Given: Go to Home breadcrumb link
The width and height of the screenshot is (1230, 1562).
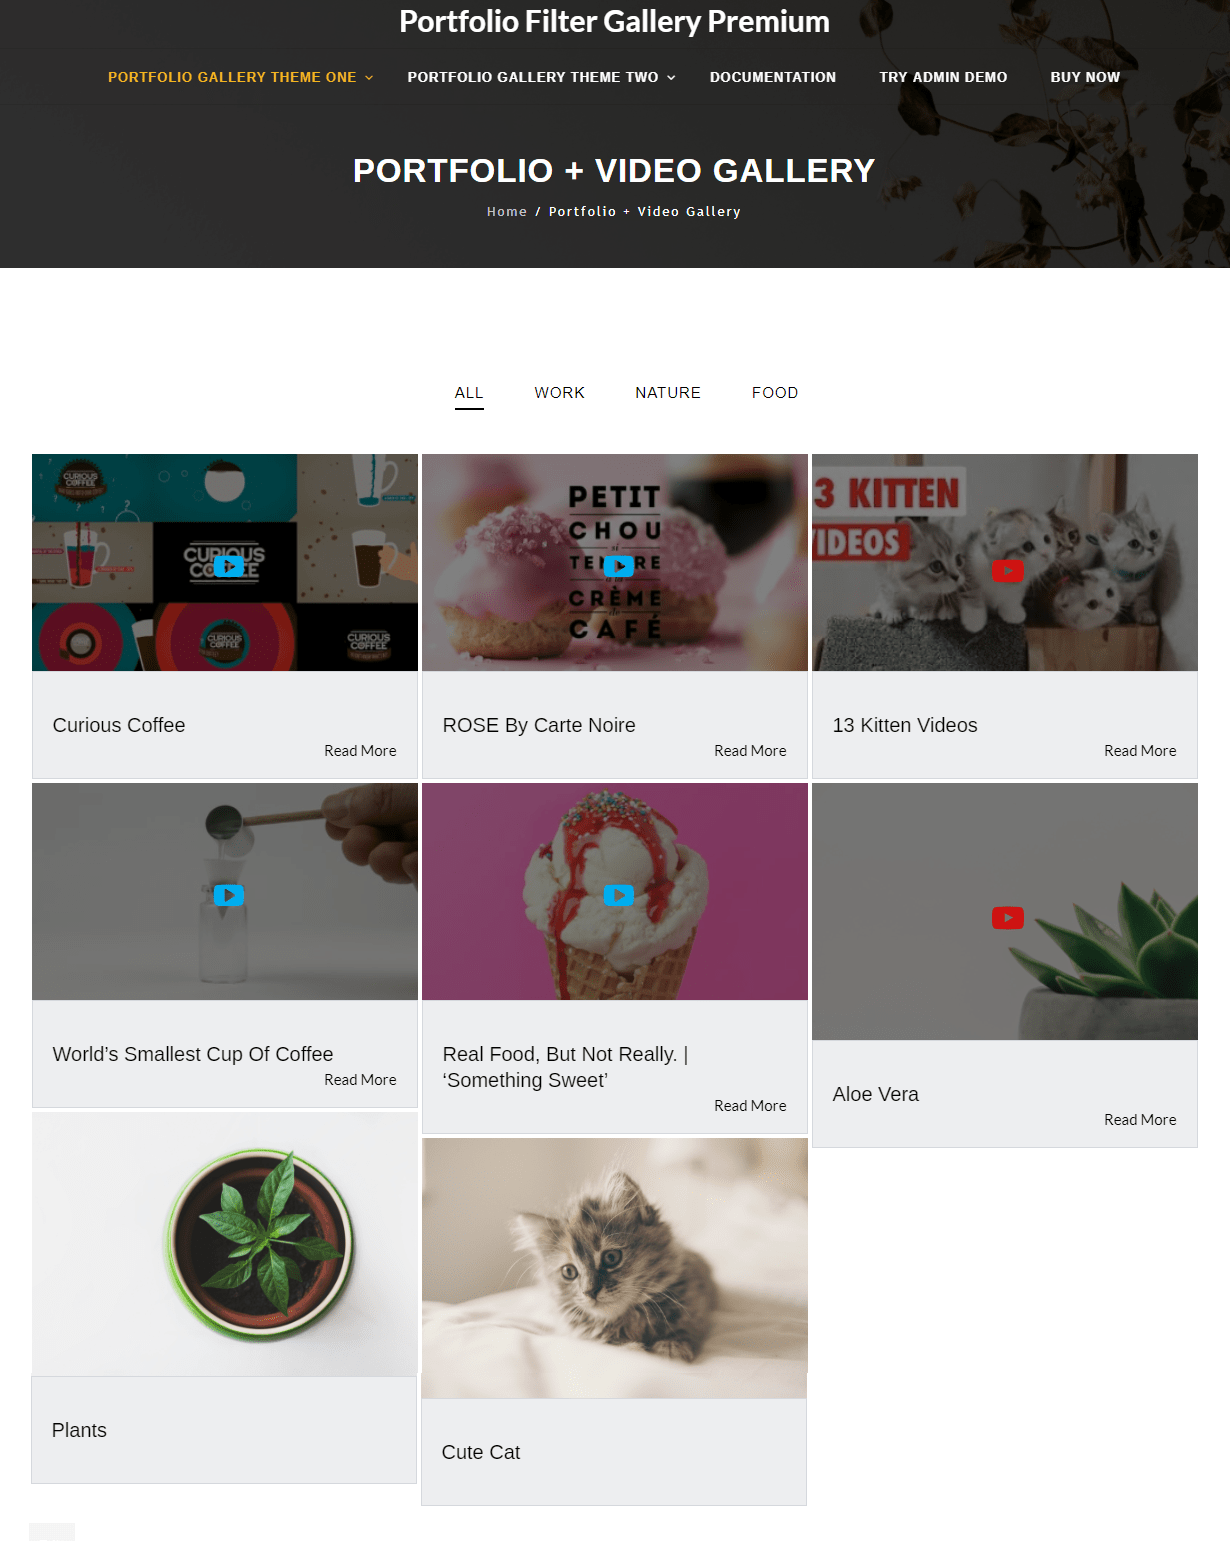Looking at the screenshot, I should [x=507, y=212].
